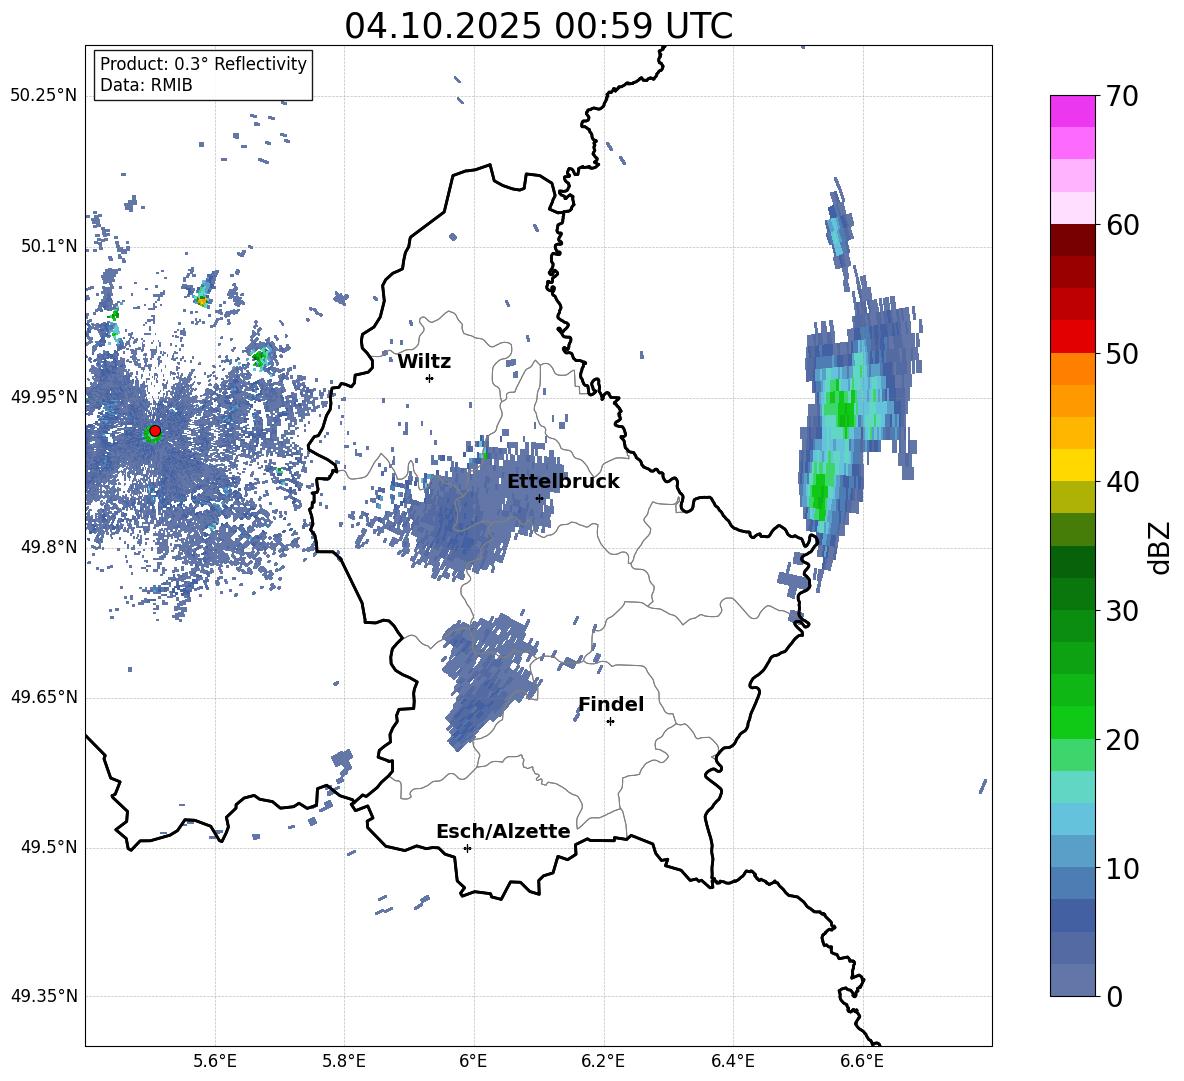
Task: Click the 50.25°N latitude label
Action: click(x=44, y=96)
